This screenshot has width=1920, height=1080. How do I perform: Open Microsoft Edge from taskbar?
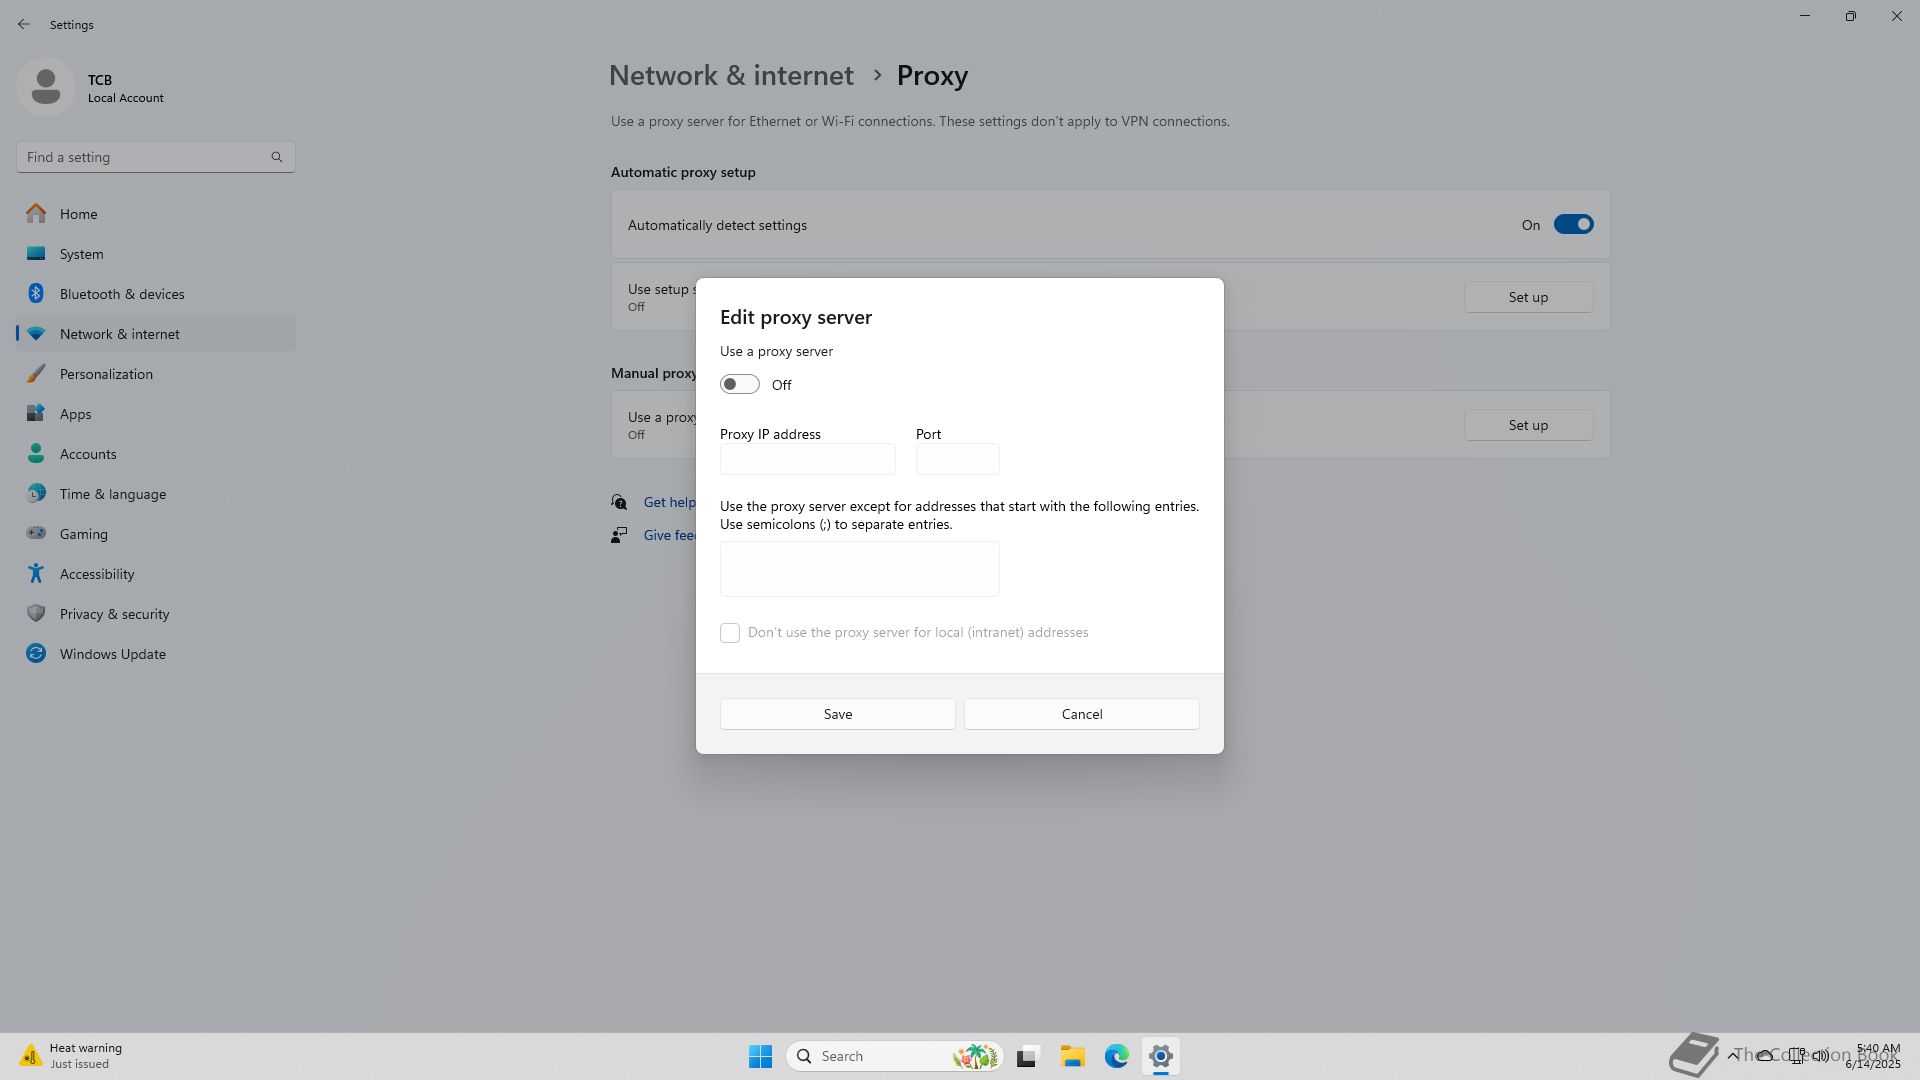pyautogui.click(x=1116, y=1056)
